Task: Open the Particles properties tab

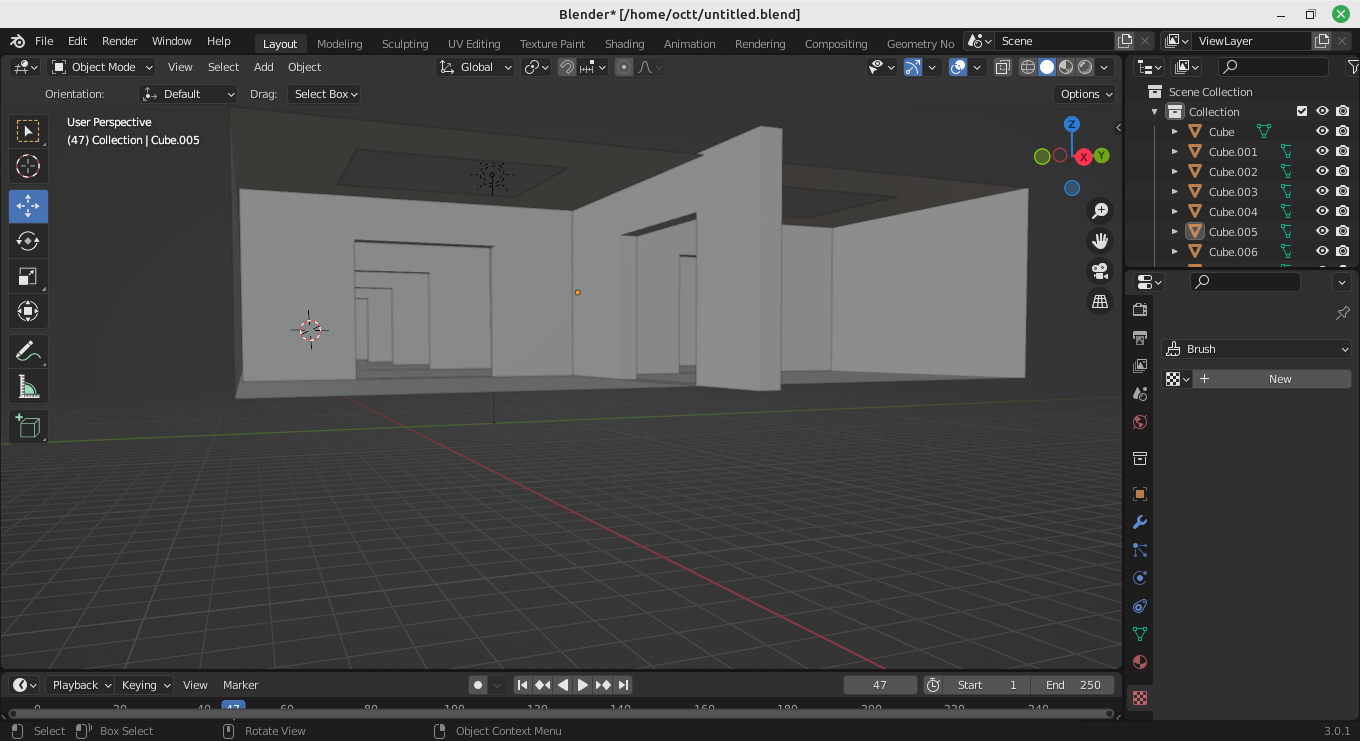Action: [1139, 550]
